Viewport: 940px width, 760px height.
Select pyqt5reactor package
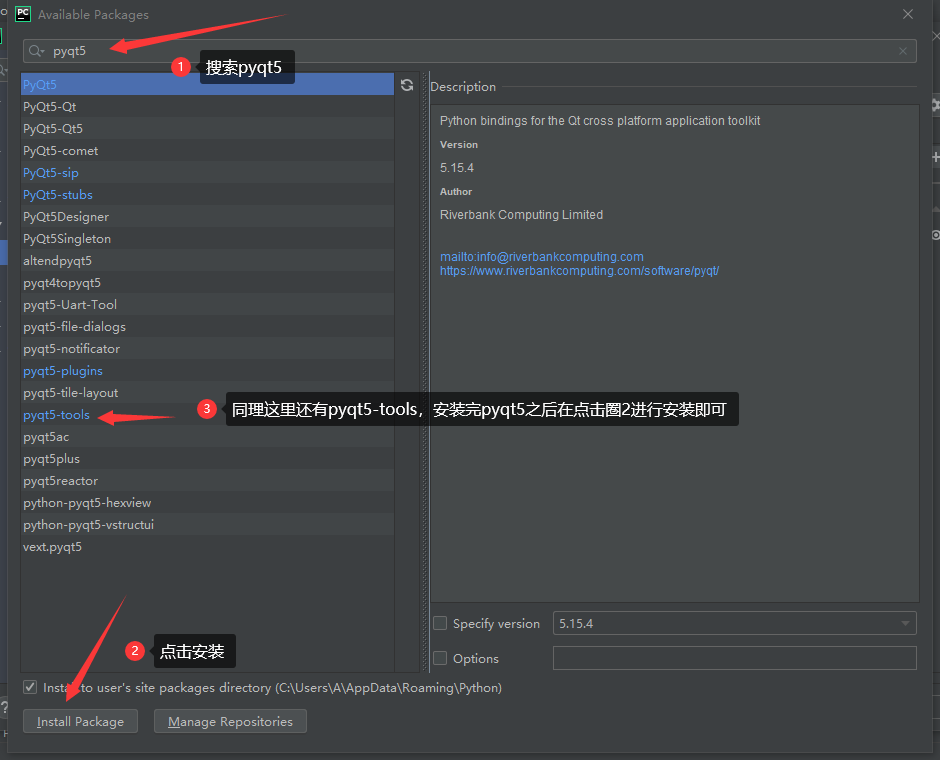(207, 481)
